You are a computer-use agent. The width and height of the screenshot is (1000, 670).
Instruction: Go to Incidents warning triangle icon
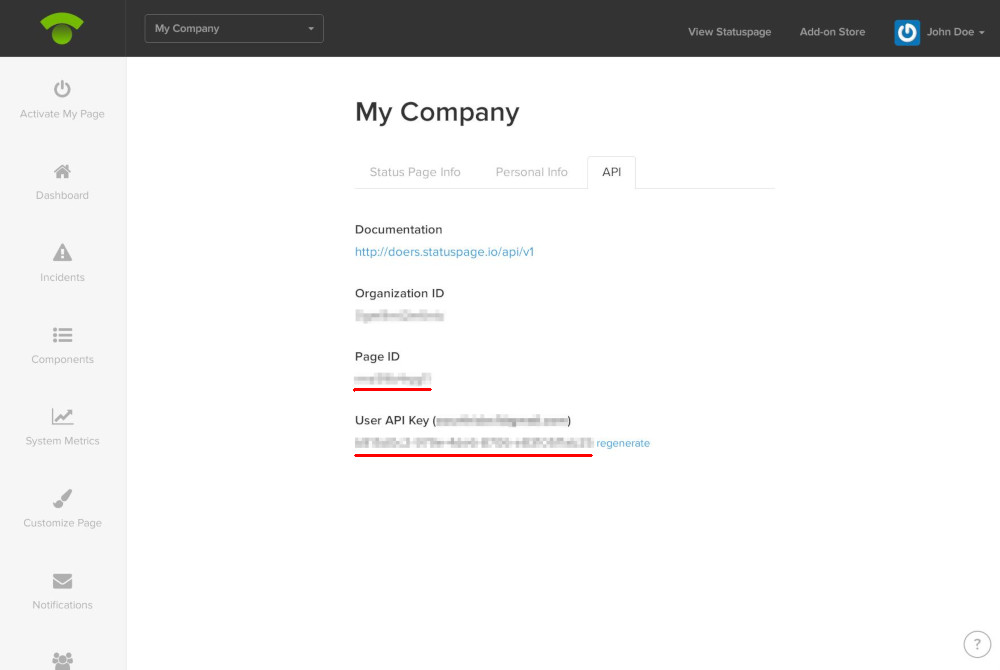(62, 253)
